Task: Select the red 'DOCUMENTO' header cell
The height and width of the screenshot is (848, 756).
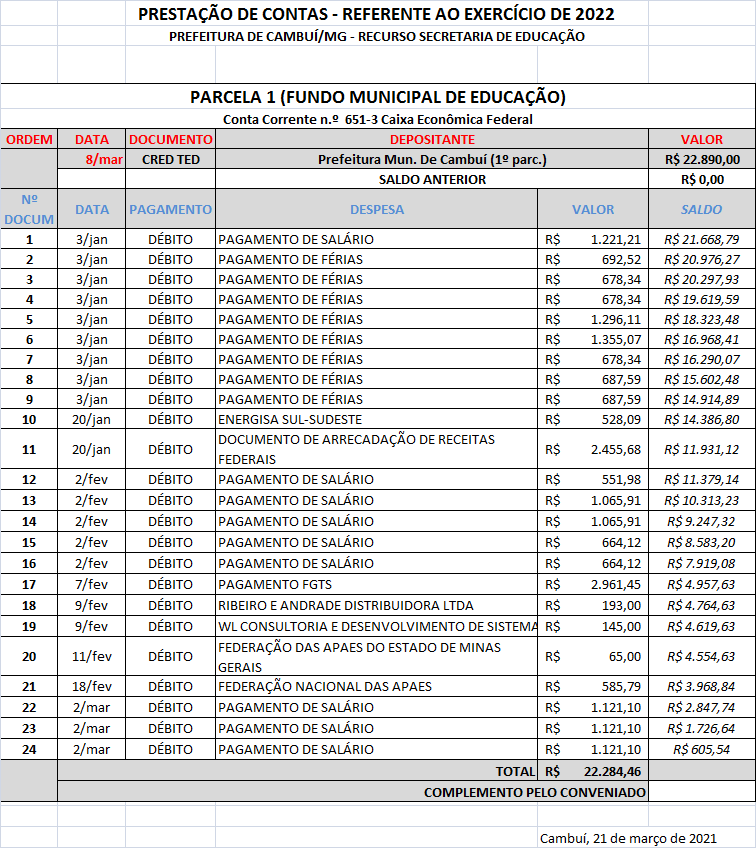Action: click(170, 140)
